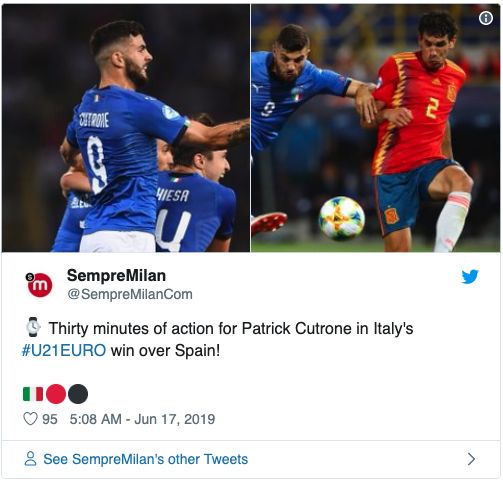503x485 pixels.
Task: Click the 95 likes count
Action: 50,419
